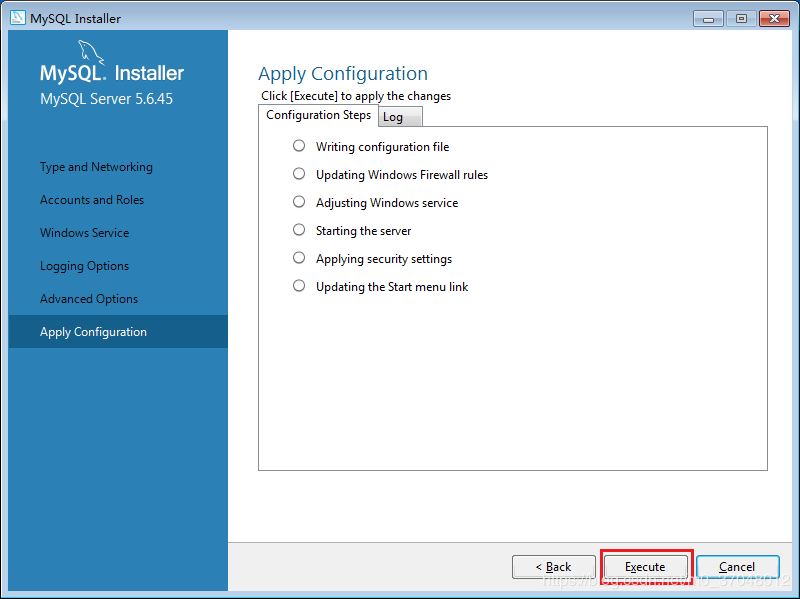Click the Updating the Start menu link circle

(x=299, y=286)
